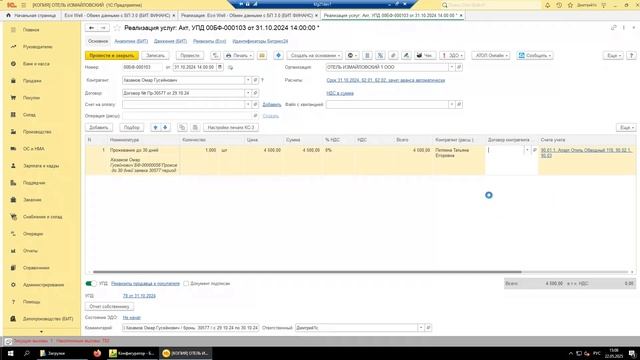Viewport: 640px width, 360px height.
Task: Open the Начальная страница tab
Action: point(31,16)
